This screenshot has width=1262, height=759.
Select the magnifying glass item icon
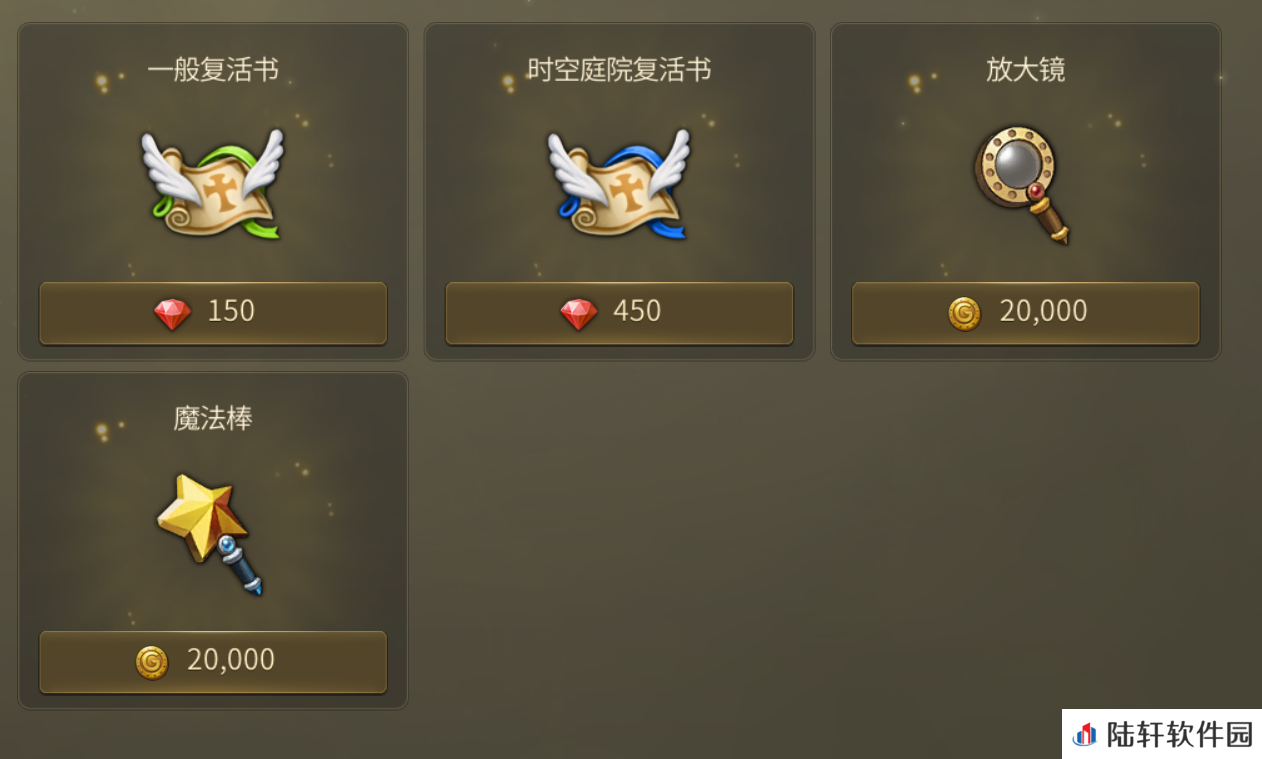click(x=1021, y=184)
